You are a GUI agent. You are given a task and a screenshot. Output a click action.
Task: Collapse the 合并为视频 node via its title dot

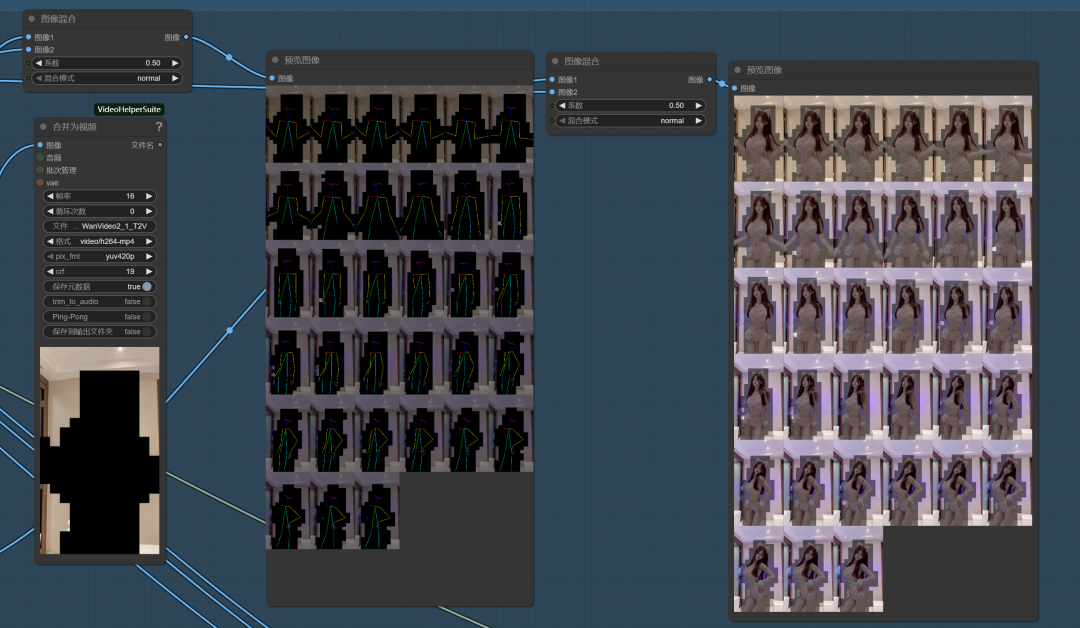[43, 127]
